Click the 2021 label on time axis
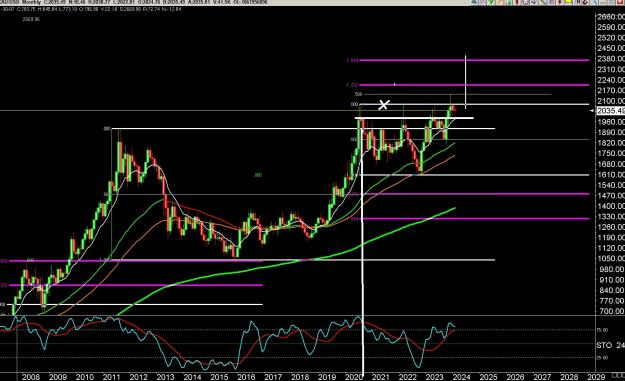 381,377
